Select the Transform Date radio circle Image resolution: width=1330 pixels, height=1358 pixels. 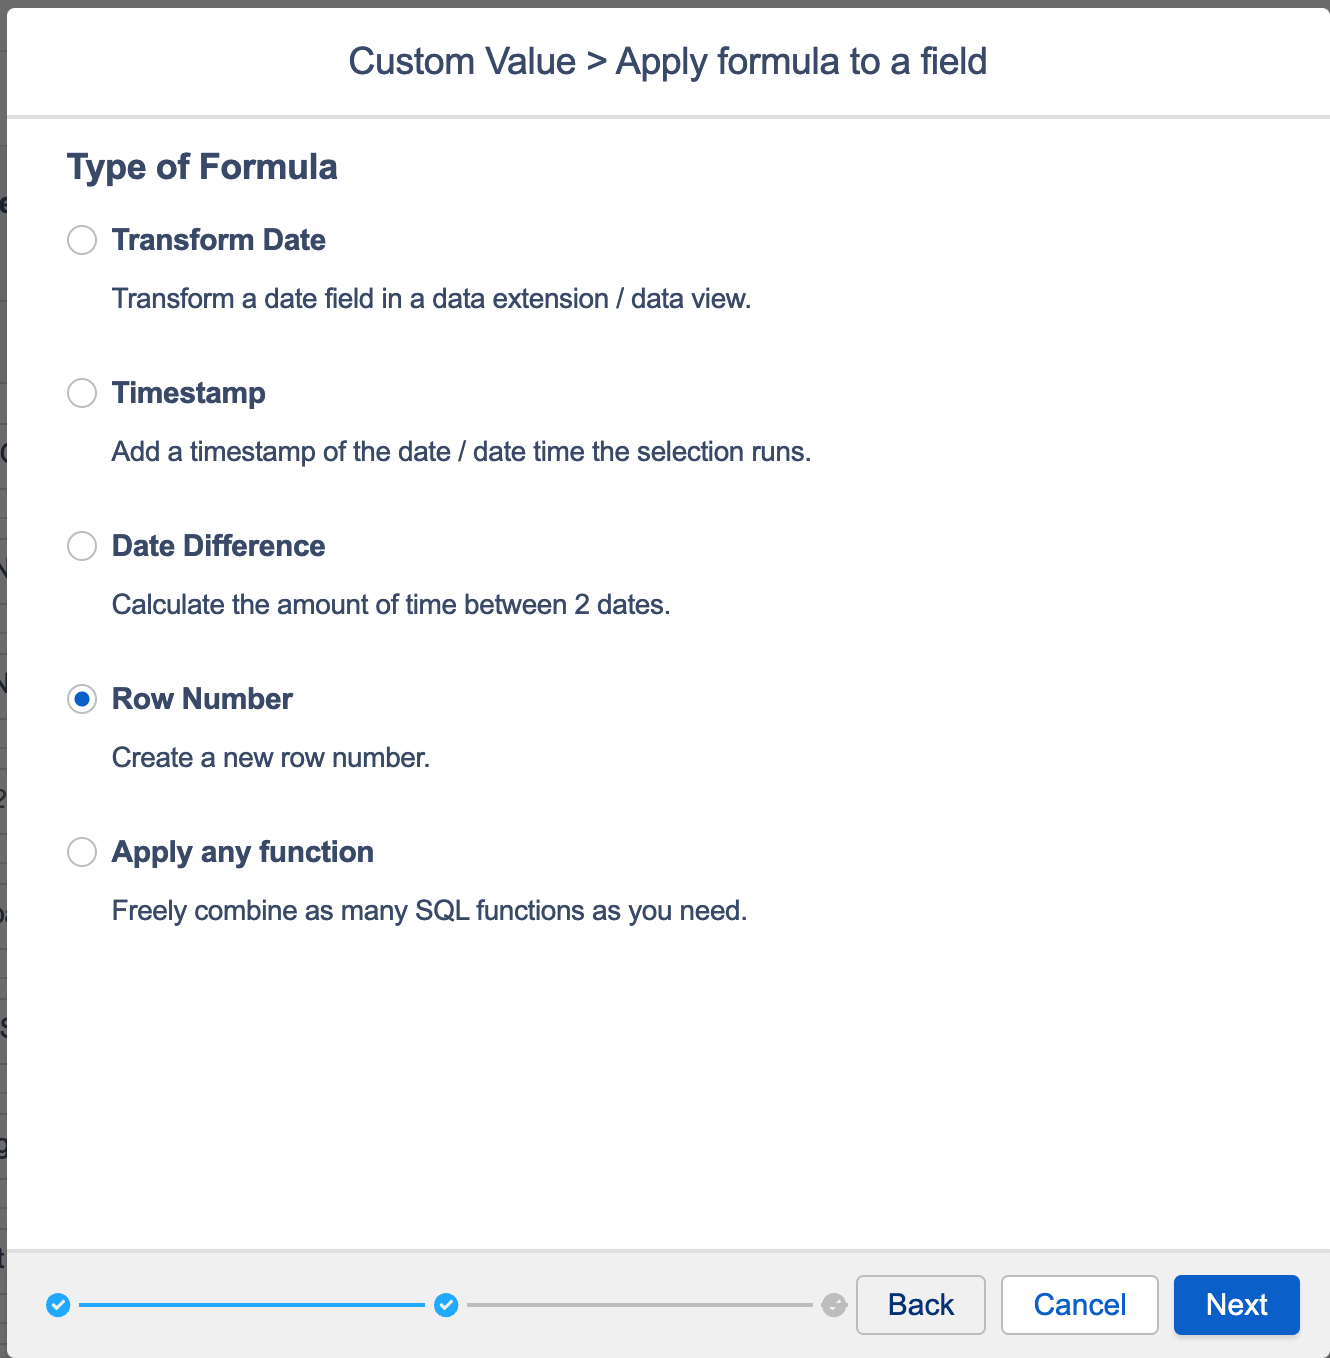coord(82,240)
